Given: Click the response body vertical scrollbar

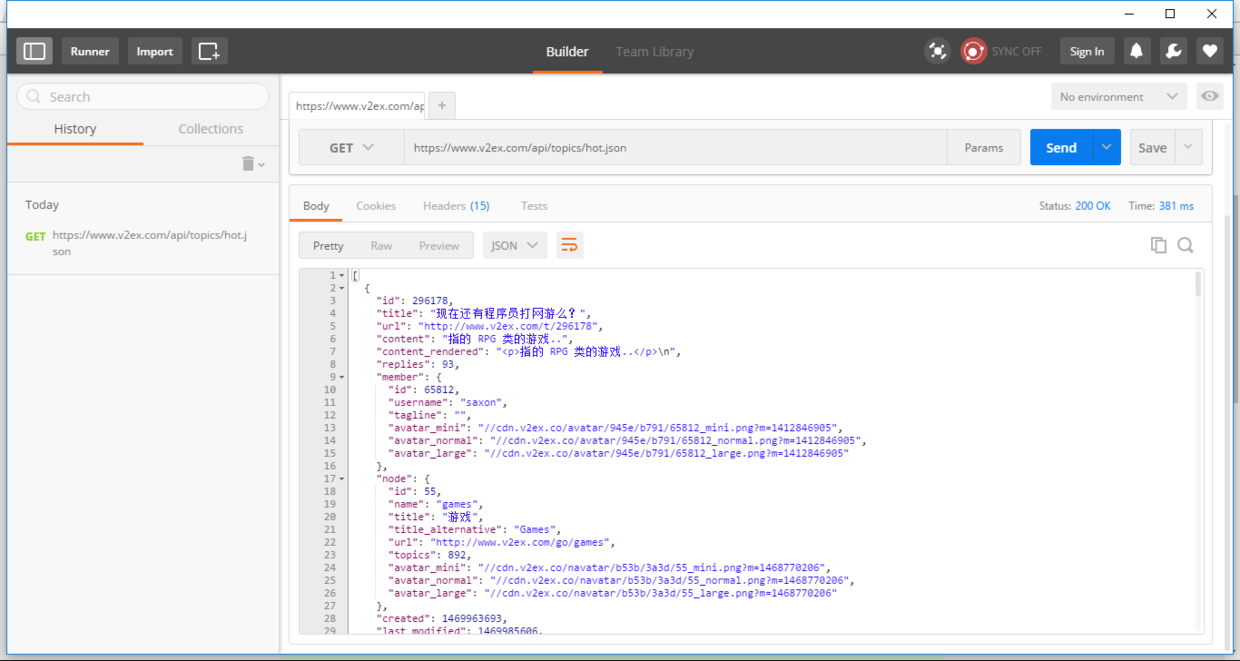Looking at the screenshot, I should 1198,284.
